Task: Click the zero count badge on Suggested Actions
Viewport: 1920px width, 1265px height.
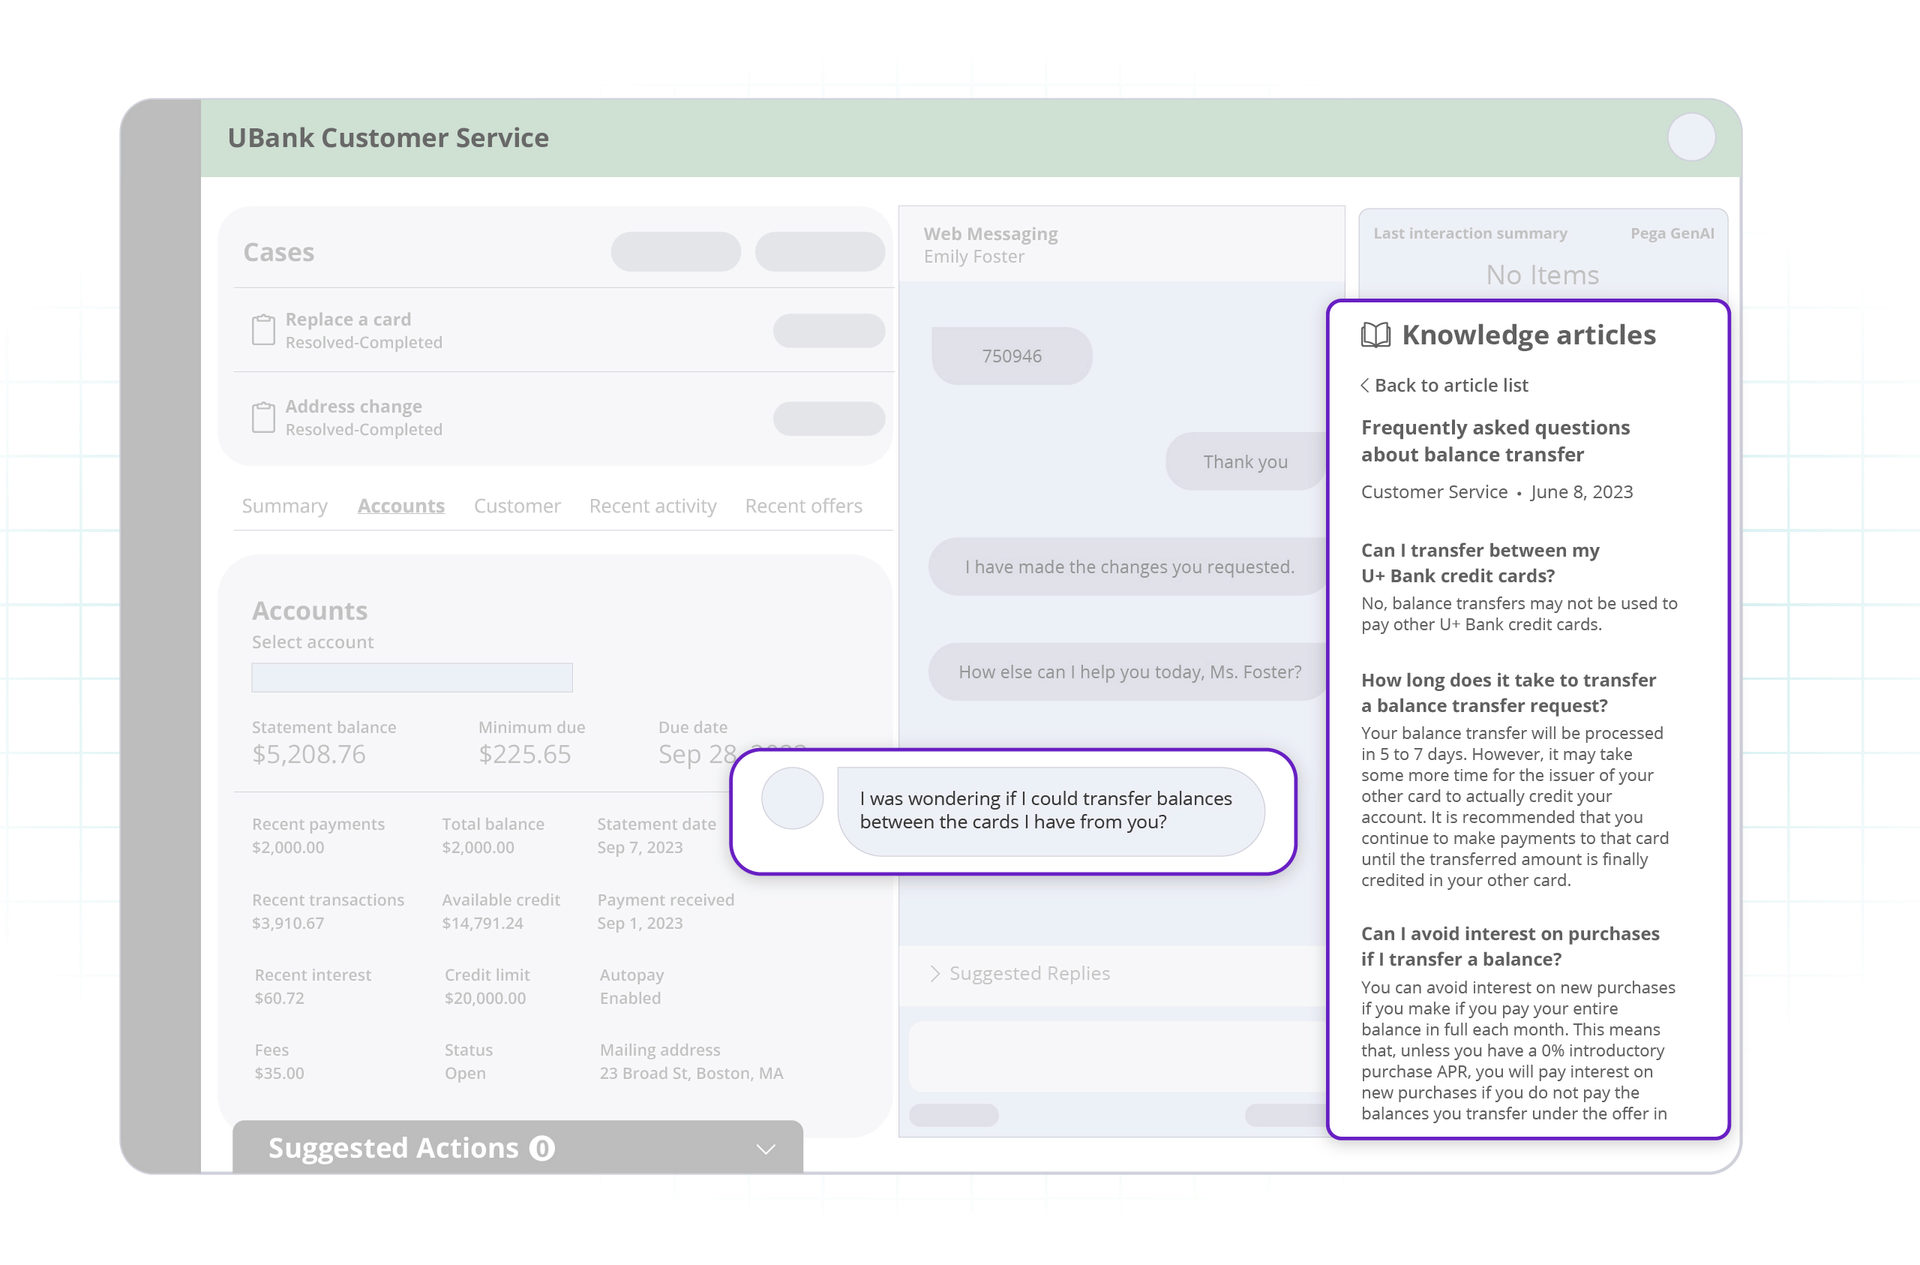Action: click(542, 1148)
